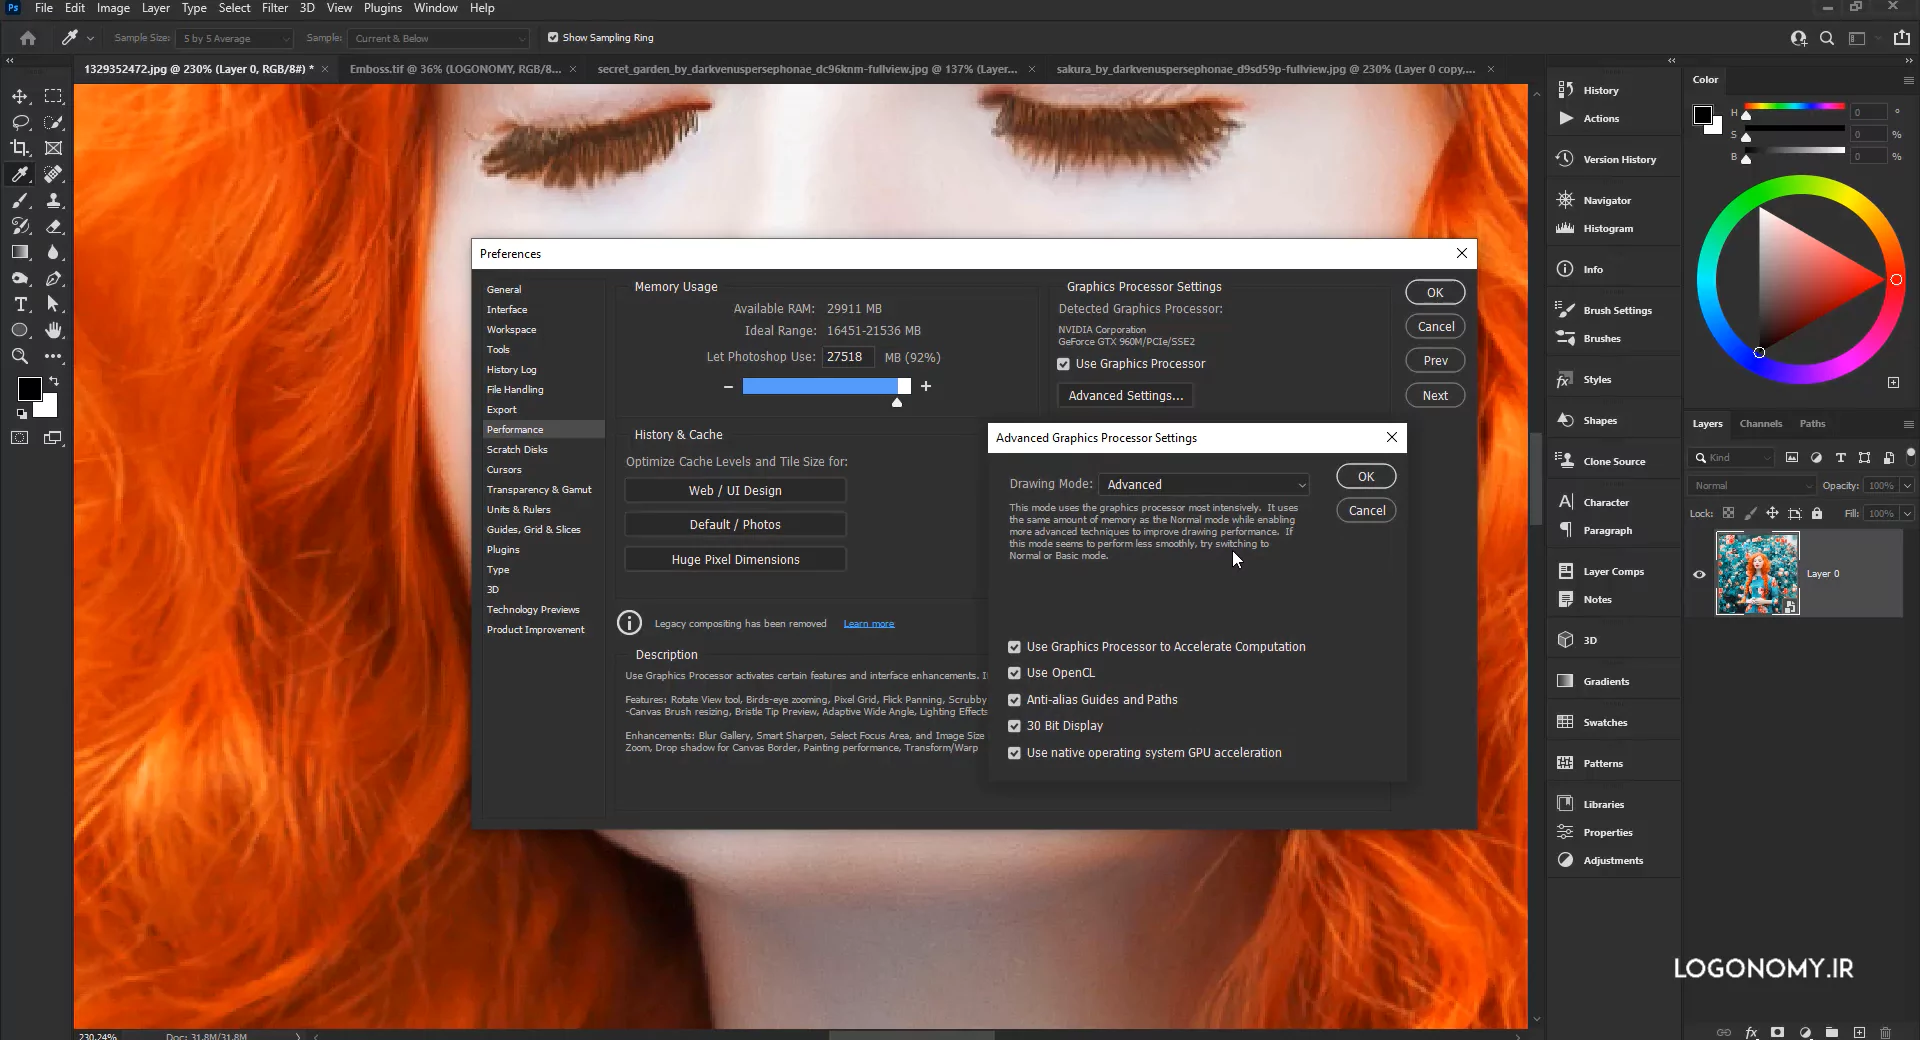Select Scratch Disks in Preferences list

517,450
